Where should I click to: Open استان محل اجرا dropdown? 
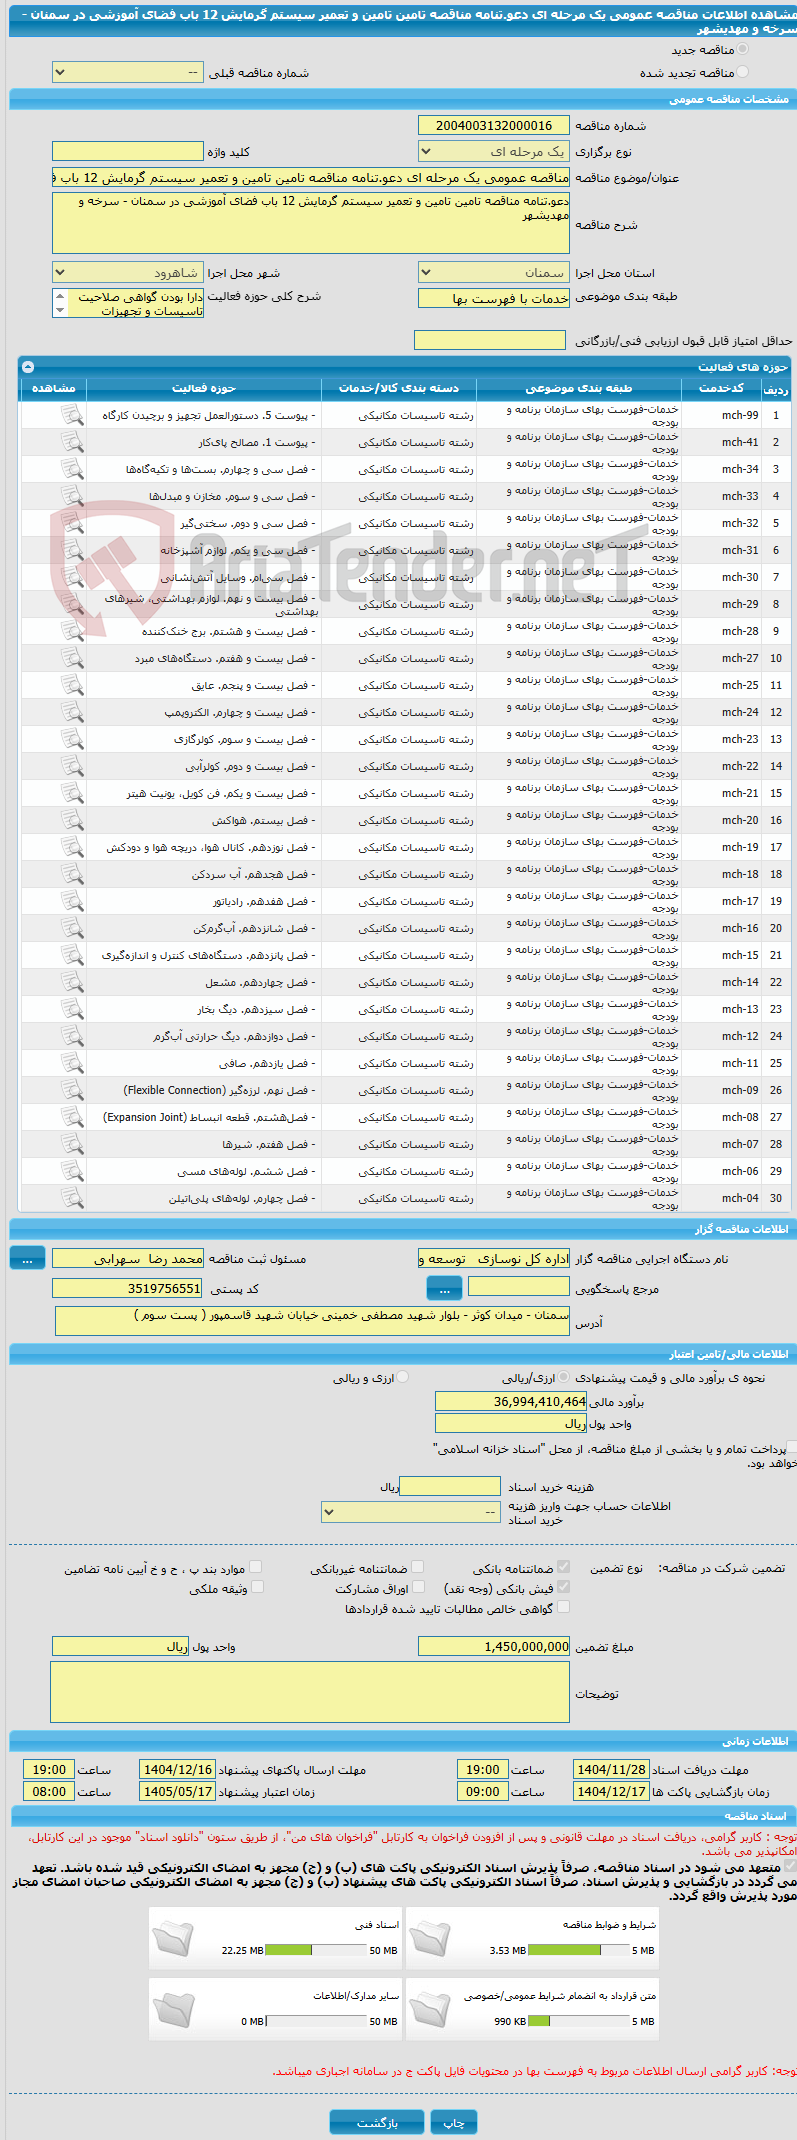click(x=493, y=273)
